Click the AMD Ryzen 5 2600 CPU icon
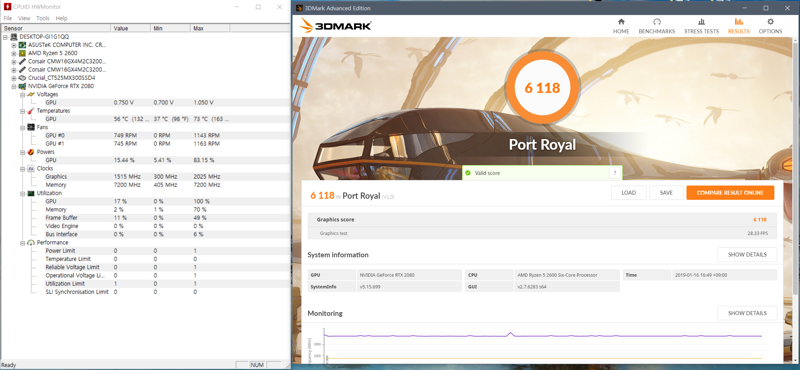The height and width of the screenshot is (370, 800). tap(22, 53)
